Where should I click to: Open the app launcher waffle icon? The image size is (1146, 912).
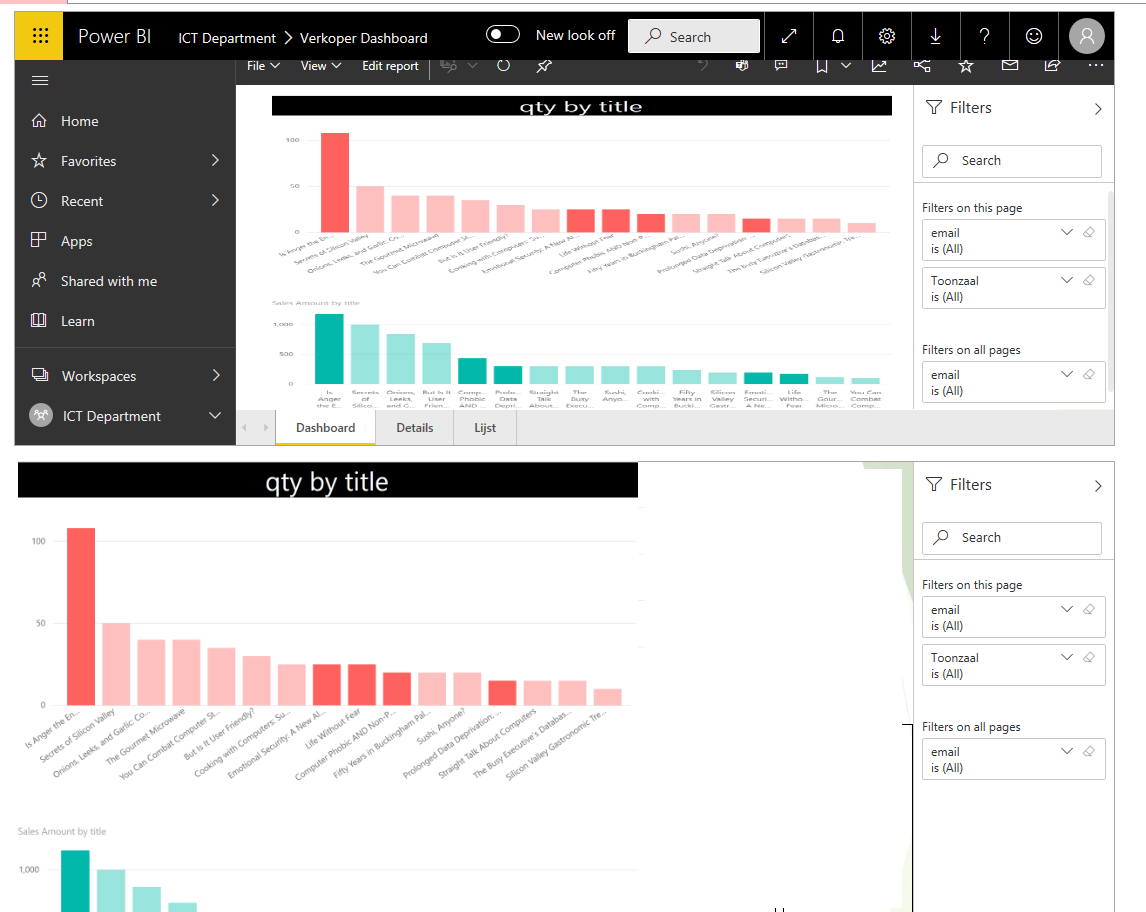tap(40, 36)
